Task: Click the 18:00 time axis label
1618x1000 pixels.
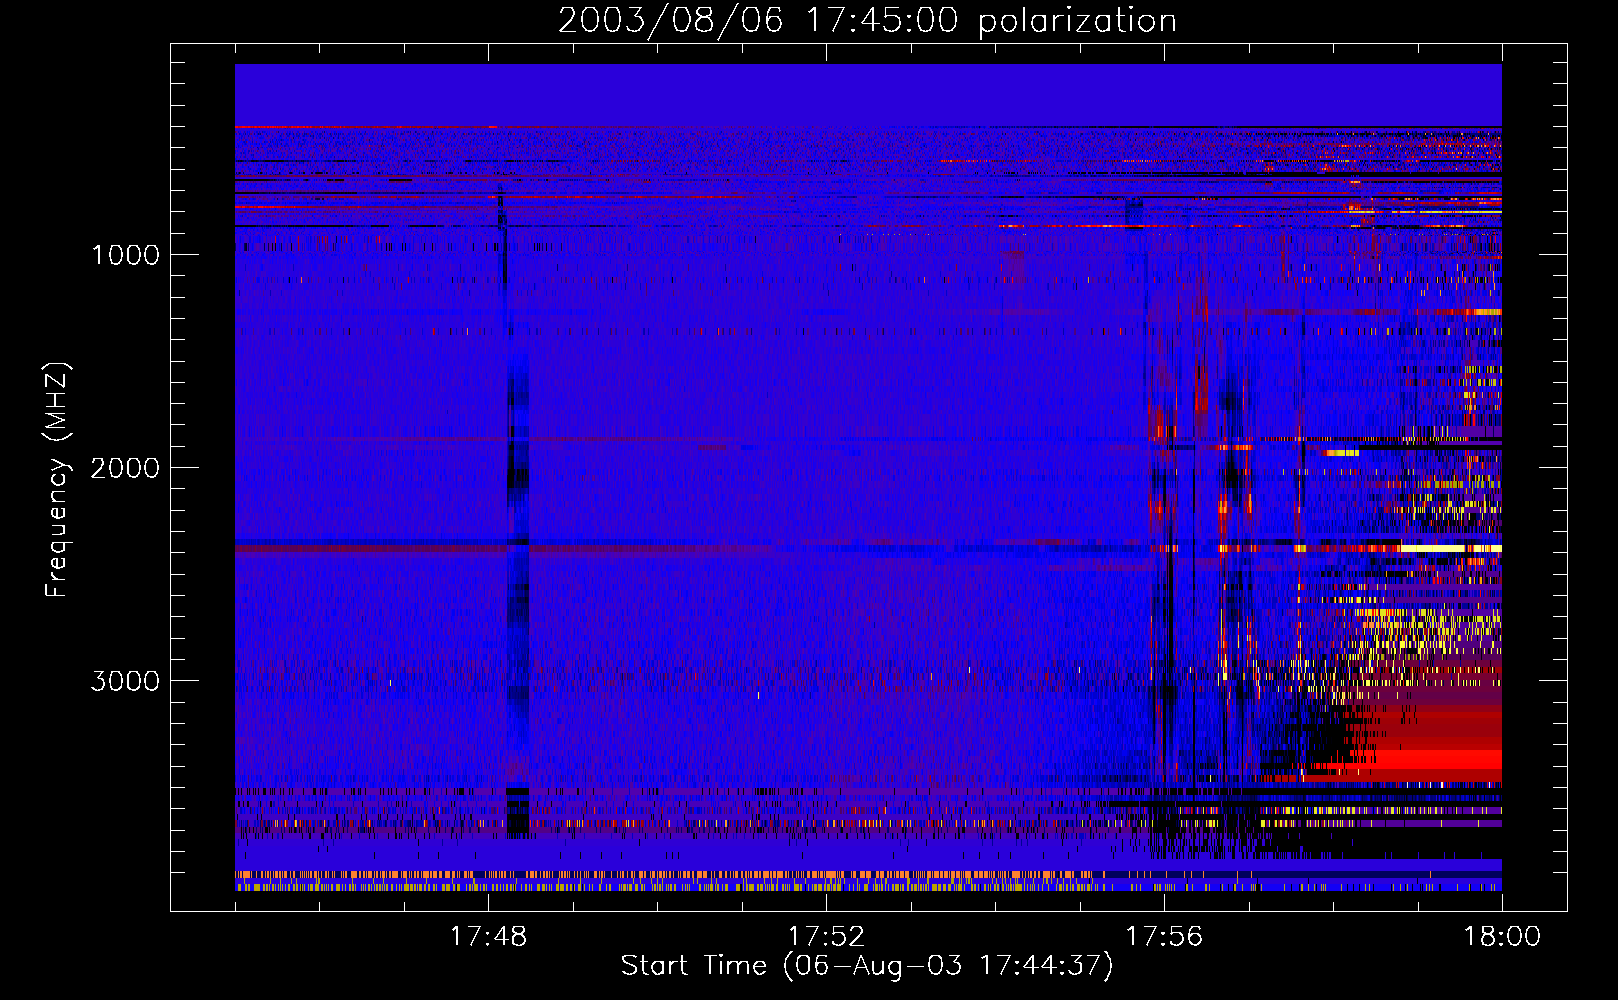Action: 1502,937
